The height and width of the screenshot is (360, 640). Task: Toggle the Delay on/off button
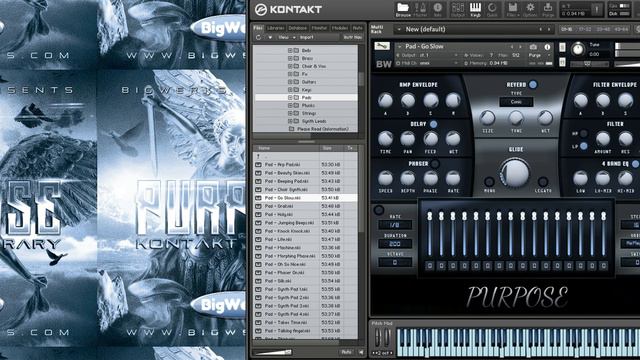[x=433, y=124]
